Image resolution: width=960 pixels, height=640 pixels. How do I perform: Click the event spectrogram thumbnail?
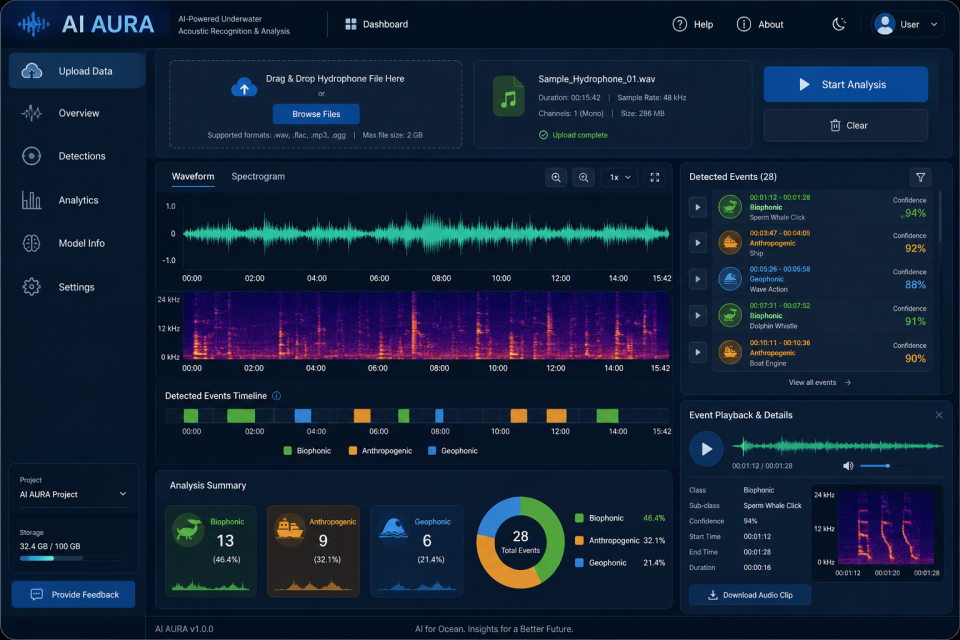[x=885, y=528]
